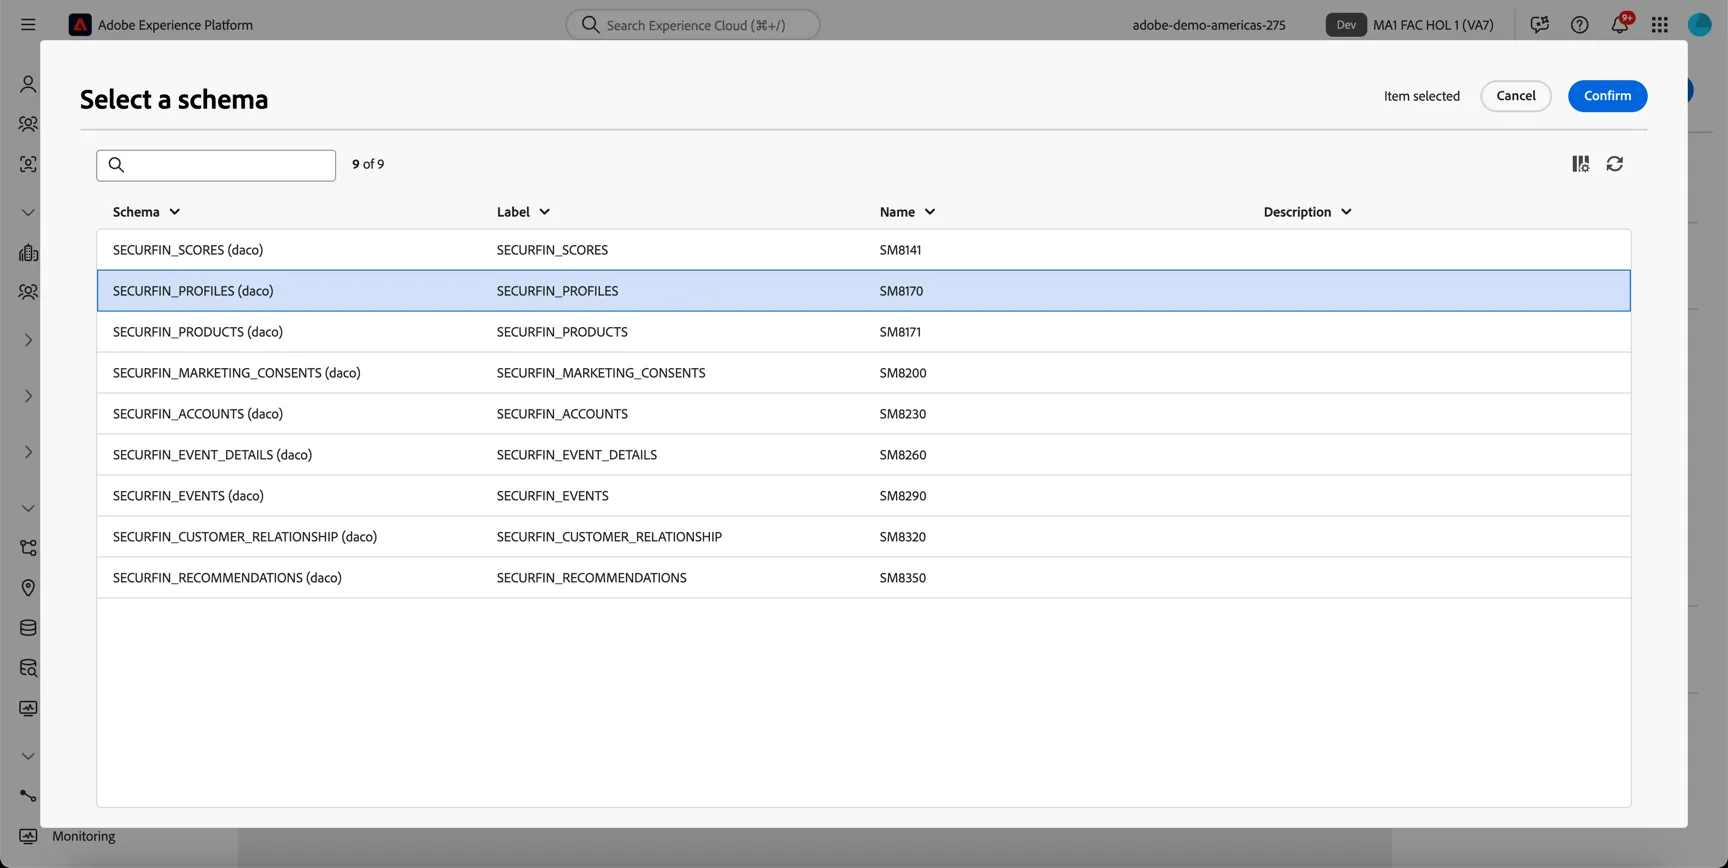Viewport: 1728px width, 868px height.
Task: Select the SECURFIN_SCORES (daco) row
Action: tap(864, 250)
